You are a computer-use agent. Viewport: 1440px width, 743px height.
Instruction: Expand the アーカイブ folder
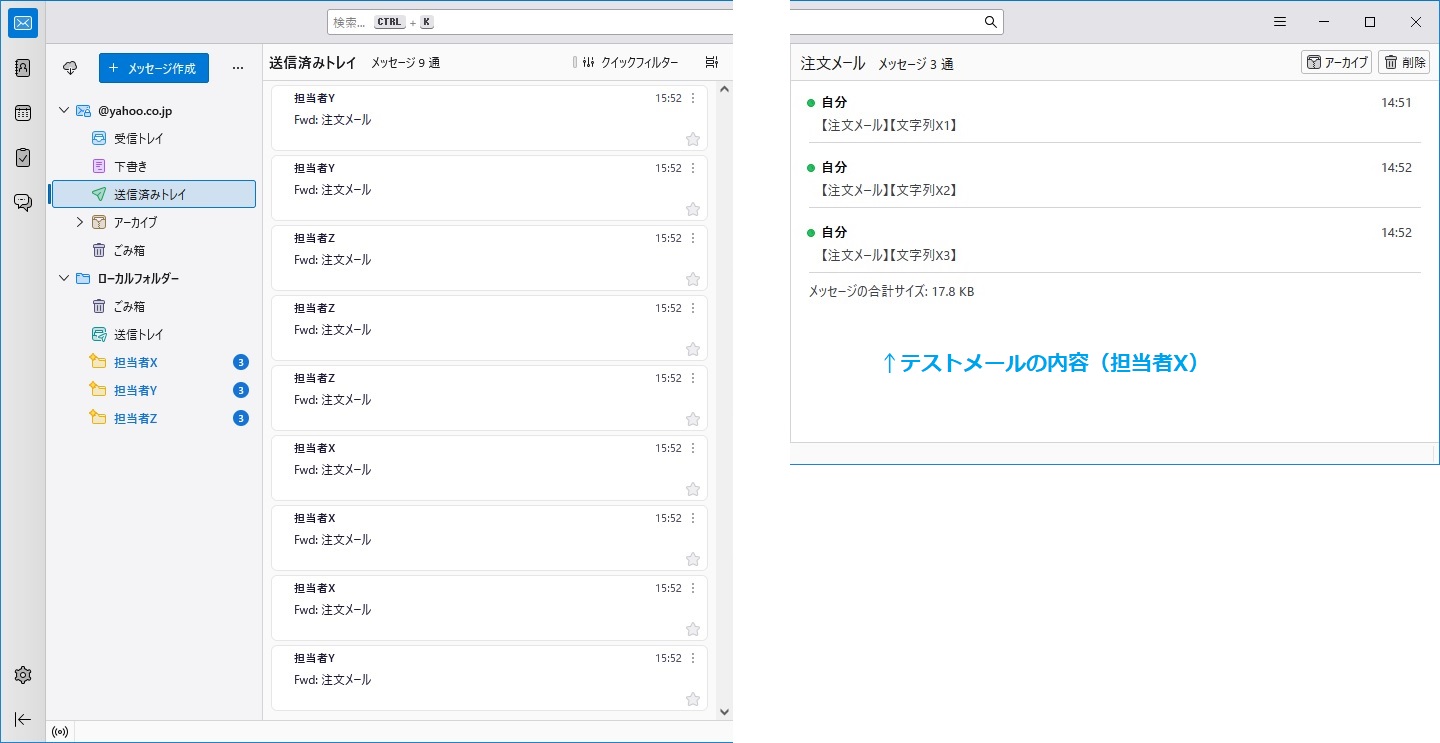coord(80,222)
